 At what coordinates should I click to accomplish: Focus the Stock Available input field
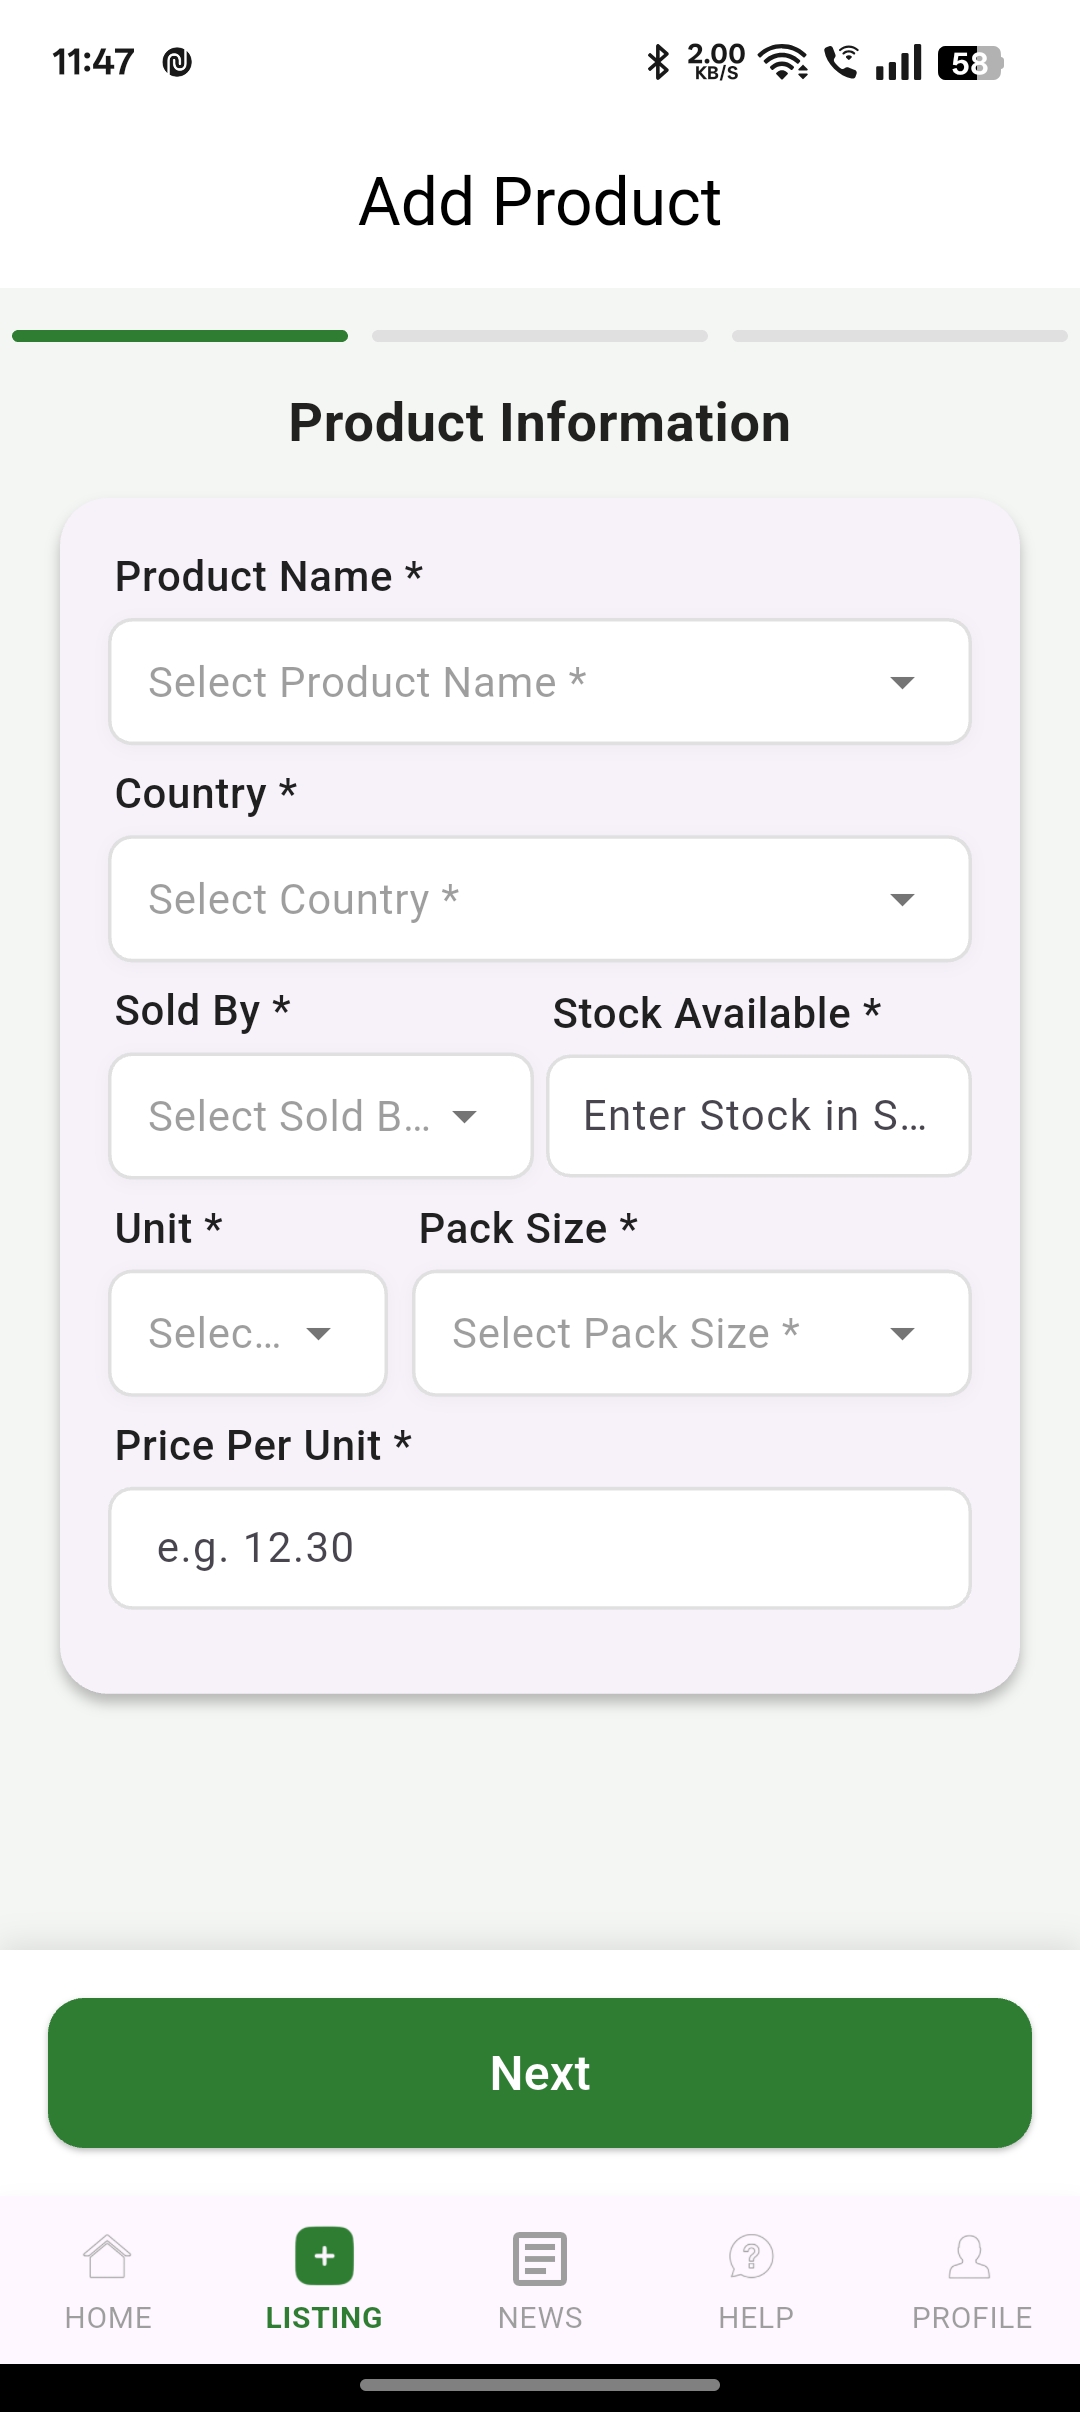click(758, 1116)
